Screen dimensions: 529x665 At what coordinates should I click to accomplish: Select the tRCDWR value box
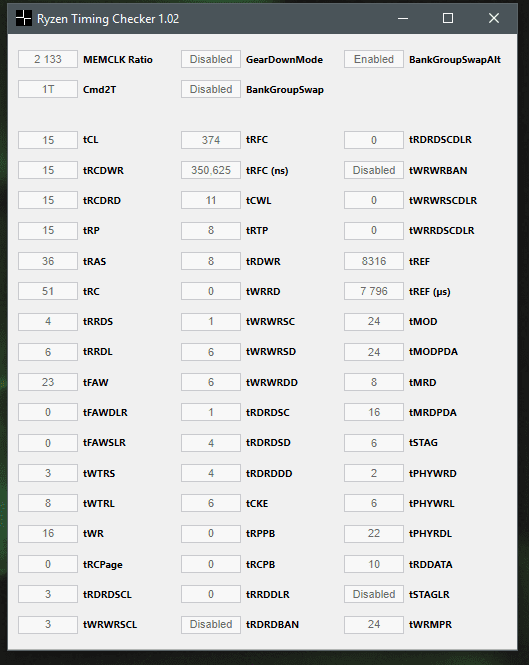point(48,170)
